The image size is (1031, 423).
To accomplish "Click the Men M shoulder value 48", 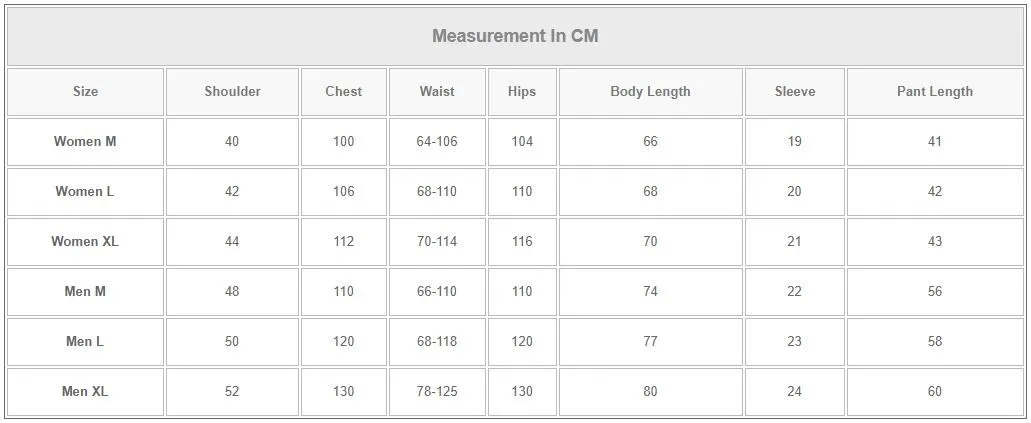I will 232,291.
